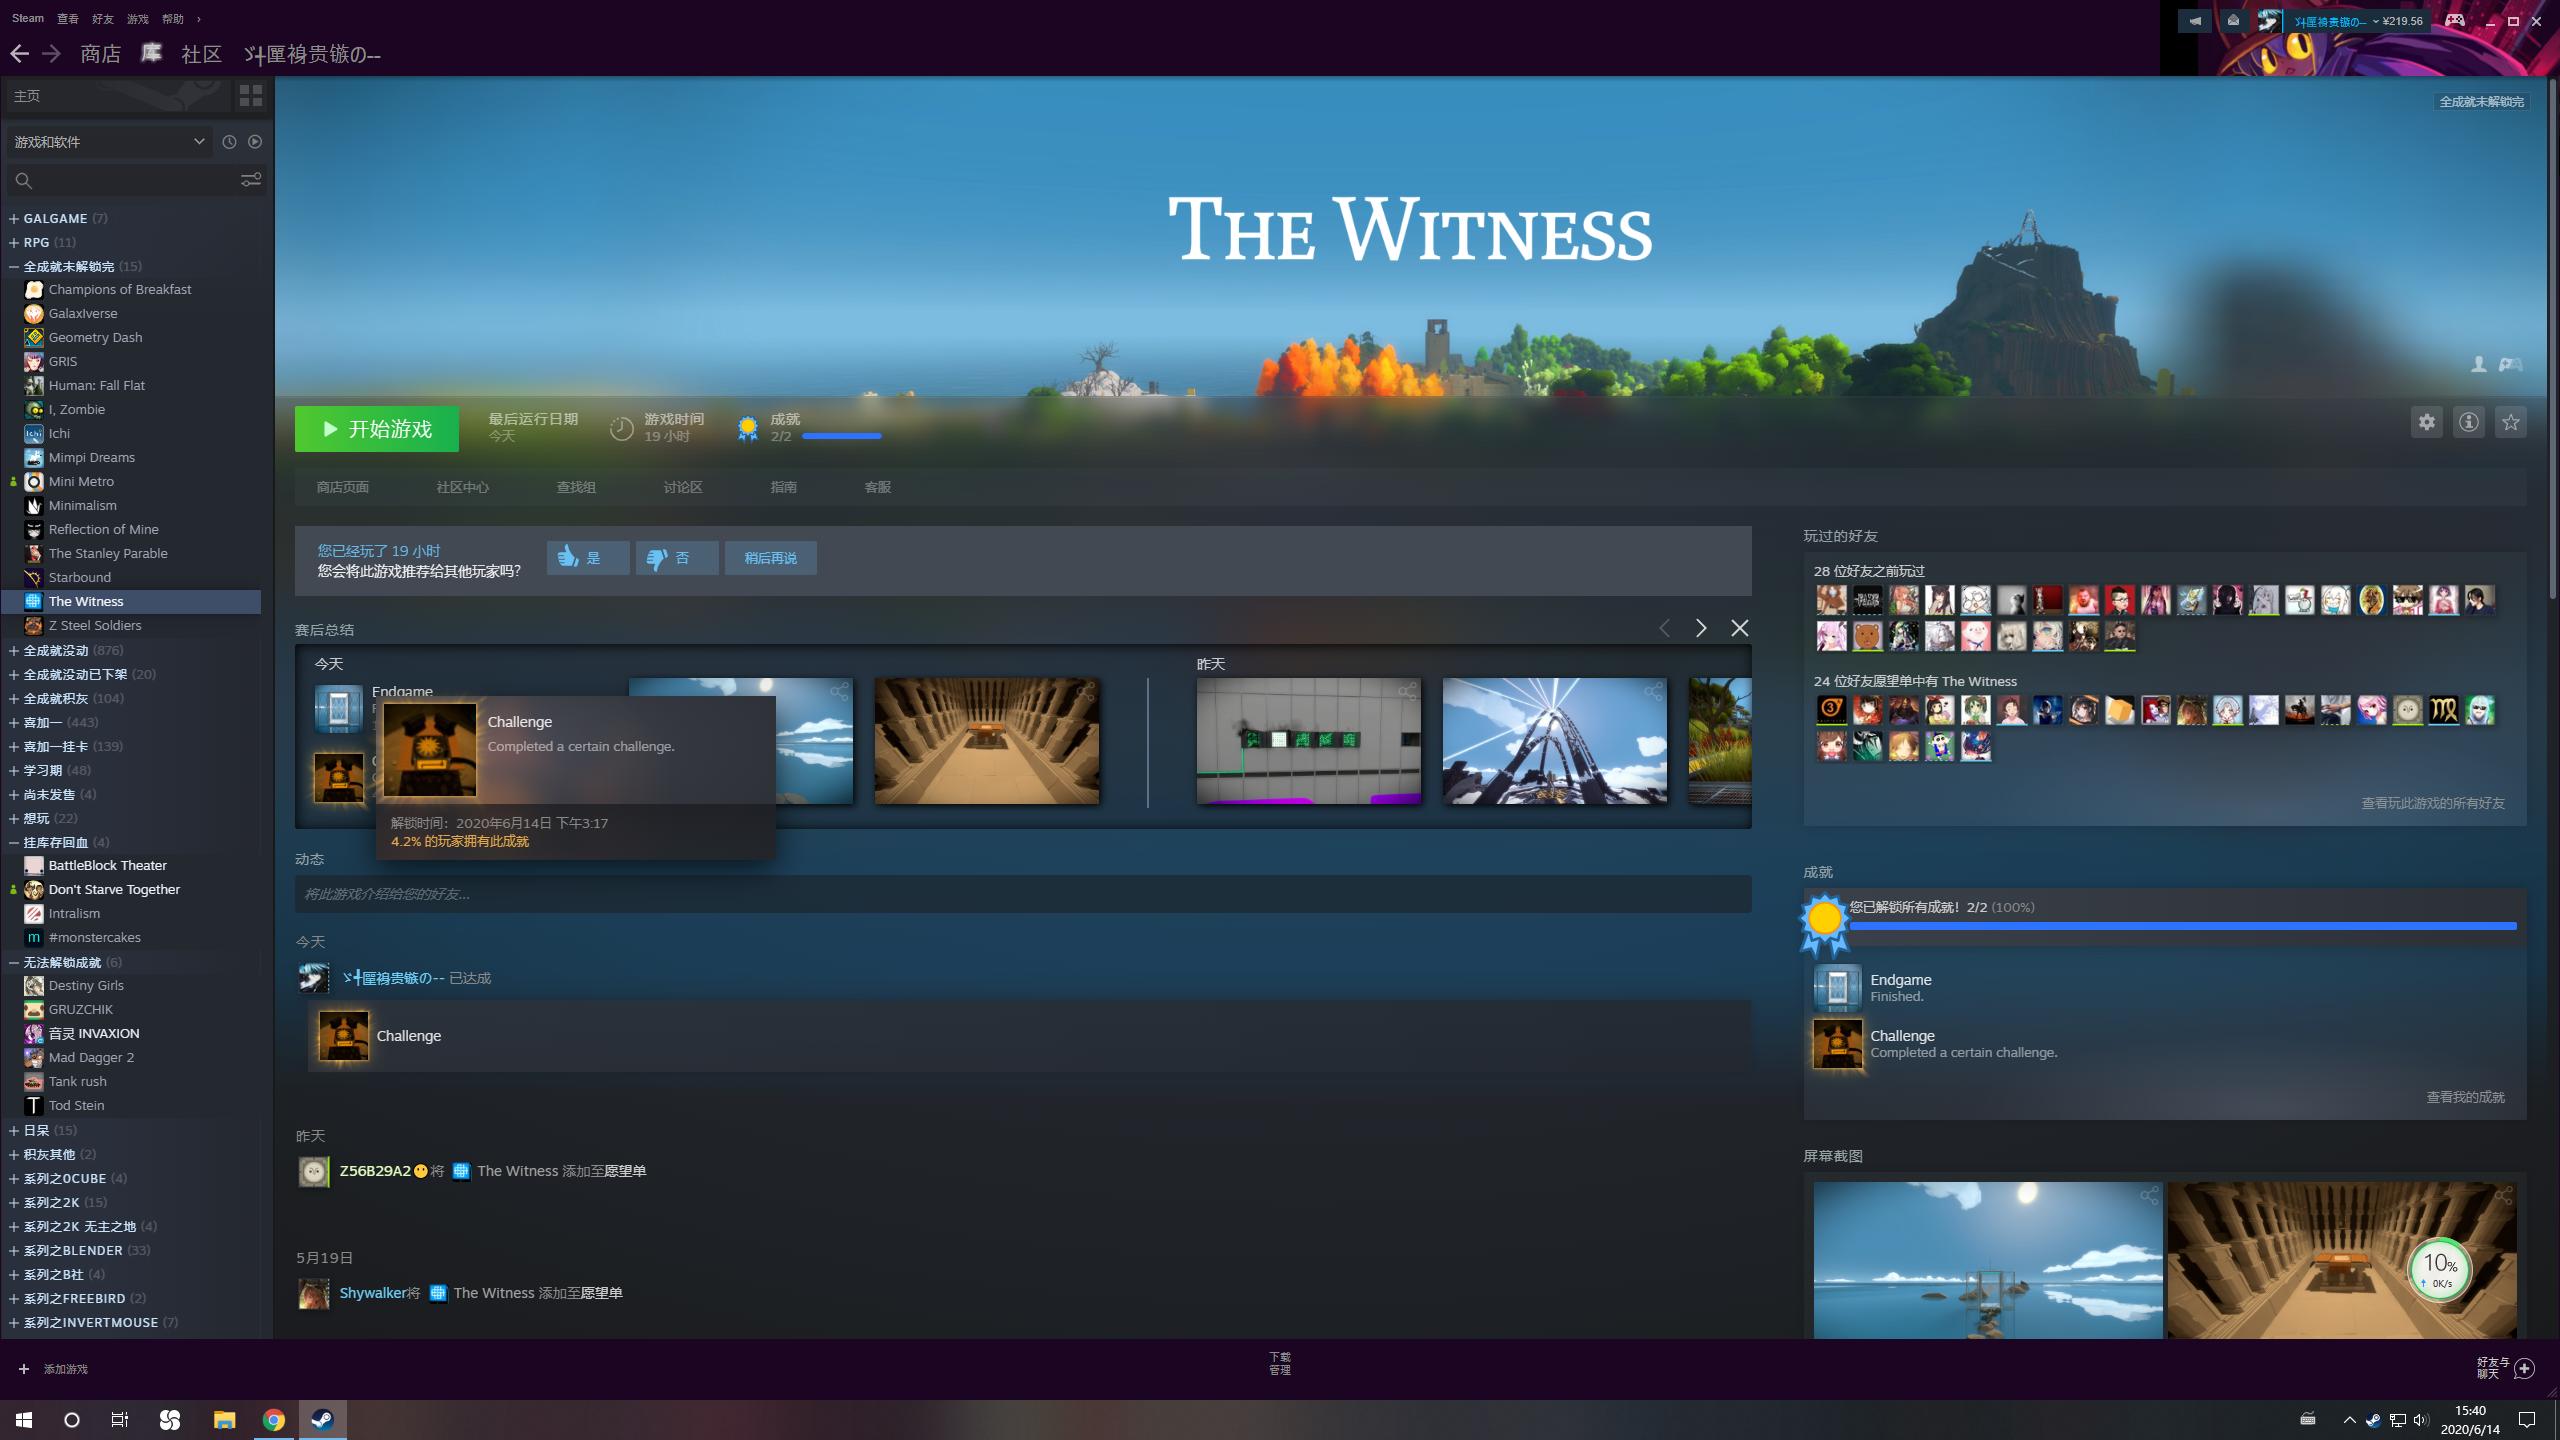This screenshot has height=1440, width=2560.
Task: Open the 指南 game tab
Action: tap(784, 487)
